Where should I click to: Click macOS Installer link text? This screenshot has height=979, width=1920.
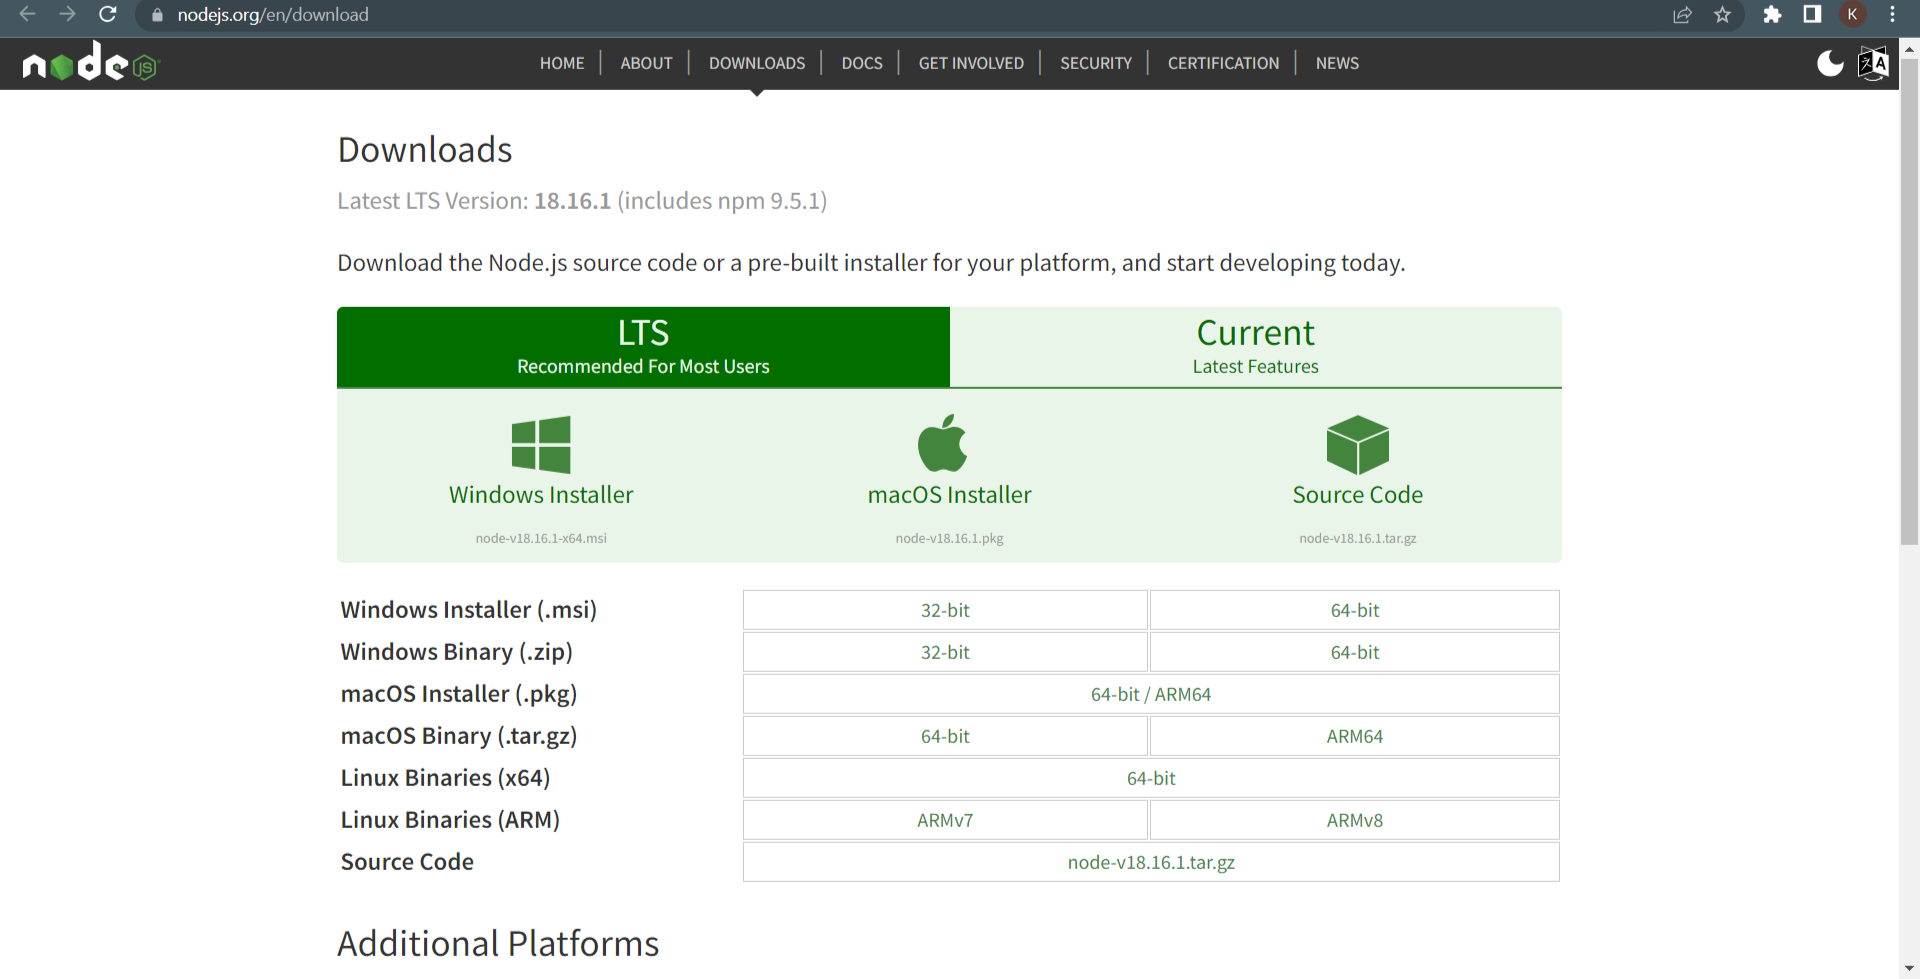[949, 495]
